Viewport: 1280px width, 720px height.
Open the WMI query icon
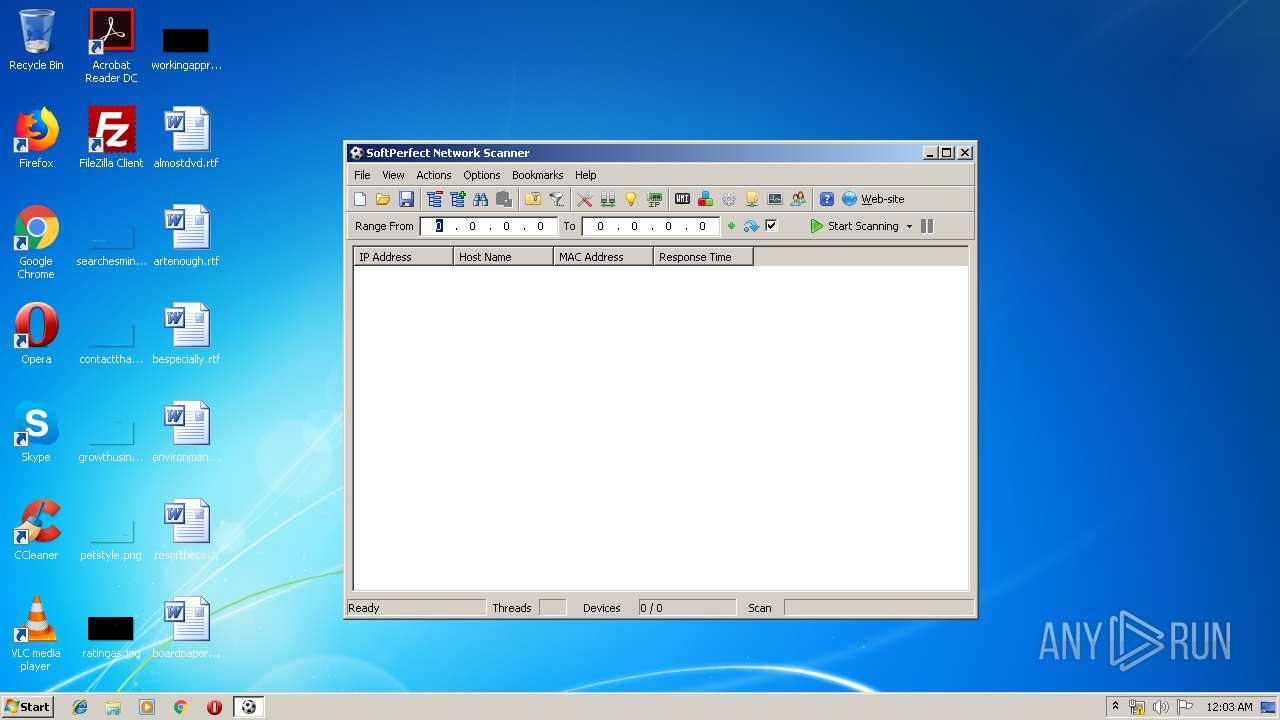pos(683,199)
